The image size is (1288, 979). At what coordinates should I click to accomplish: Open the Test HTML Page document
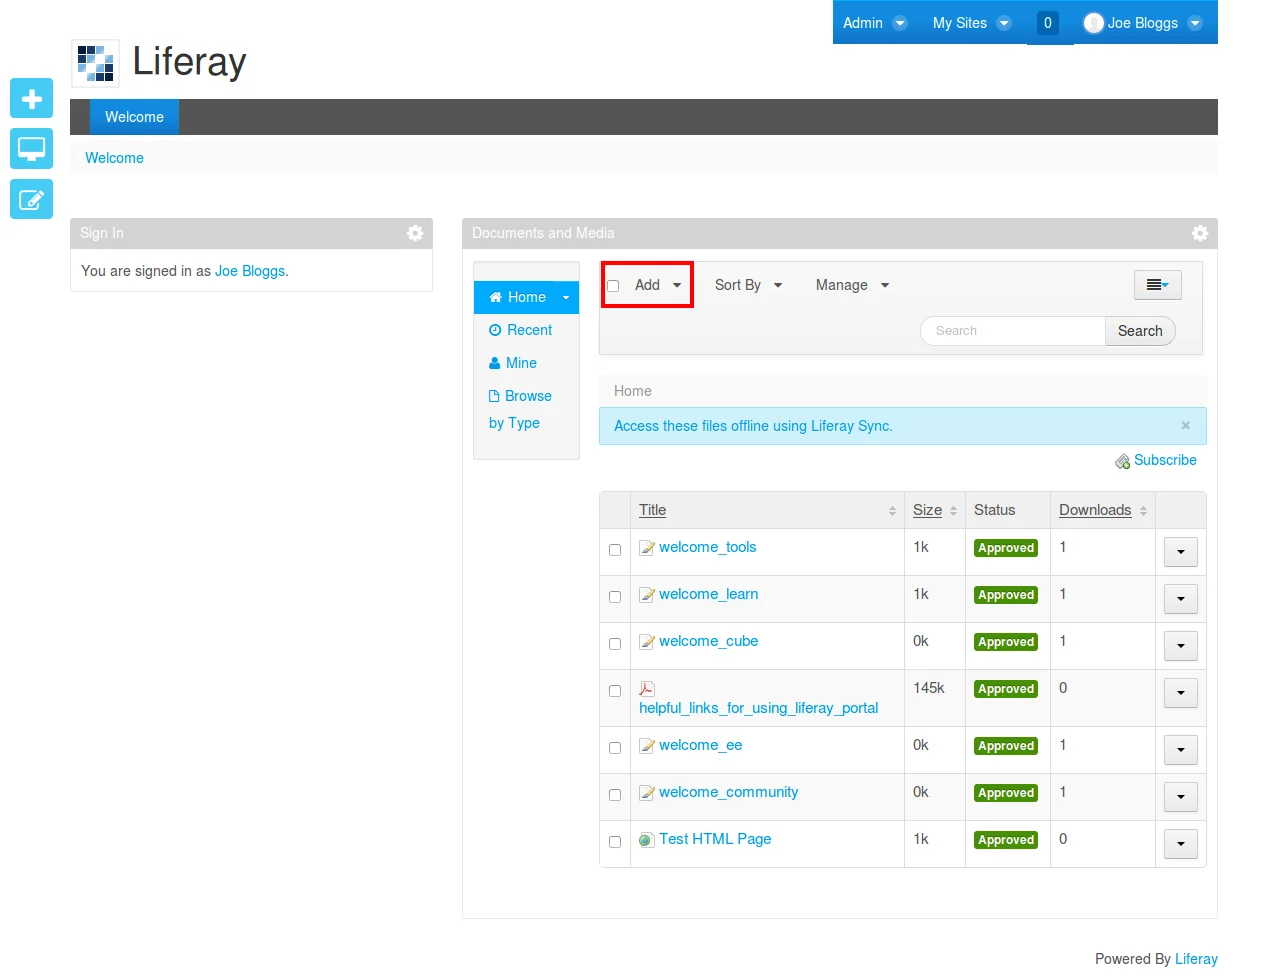[x=715, y=839]
